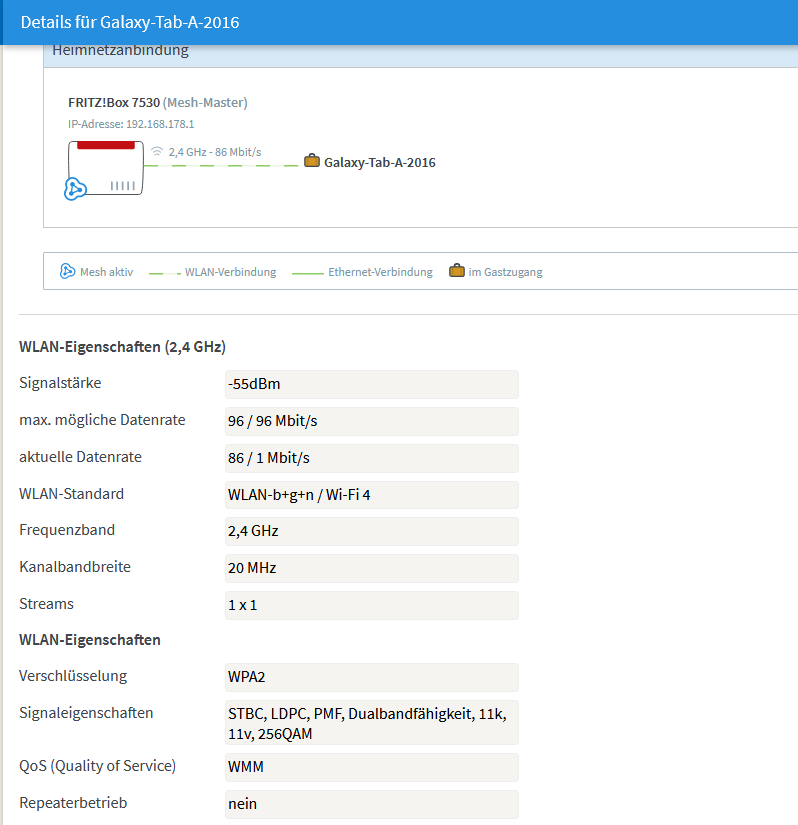
Task: Click the Verschlüsselung label
Action: click(x=73, y=676)
